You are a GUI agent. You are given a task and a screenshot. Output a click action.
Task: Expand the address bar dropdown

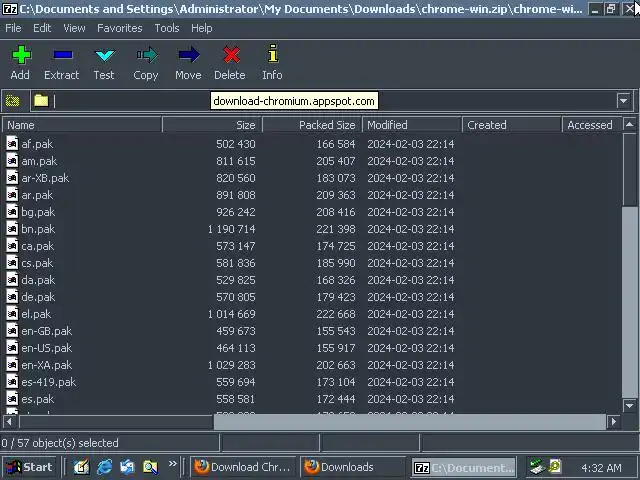coord(623,100)
